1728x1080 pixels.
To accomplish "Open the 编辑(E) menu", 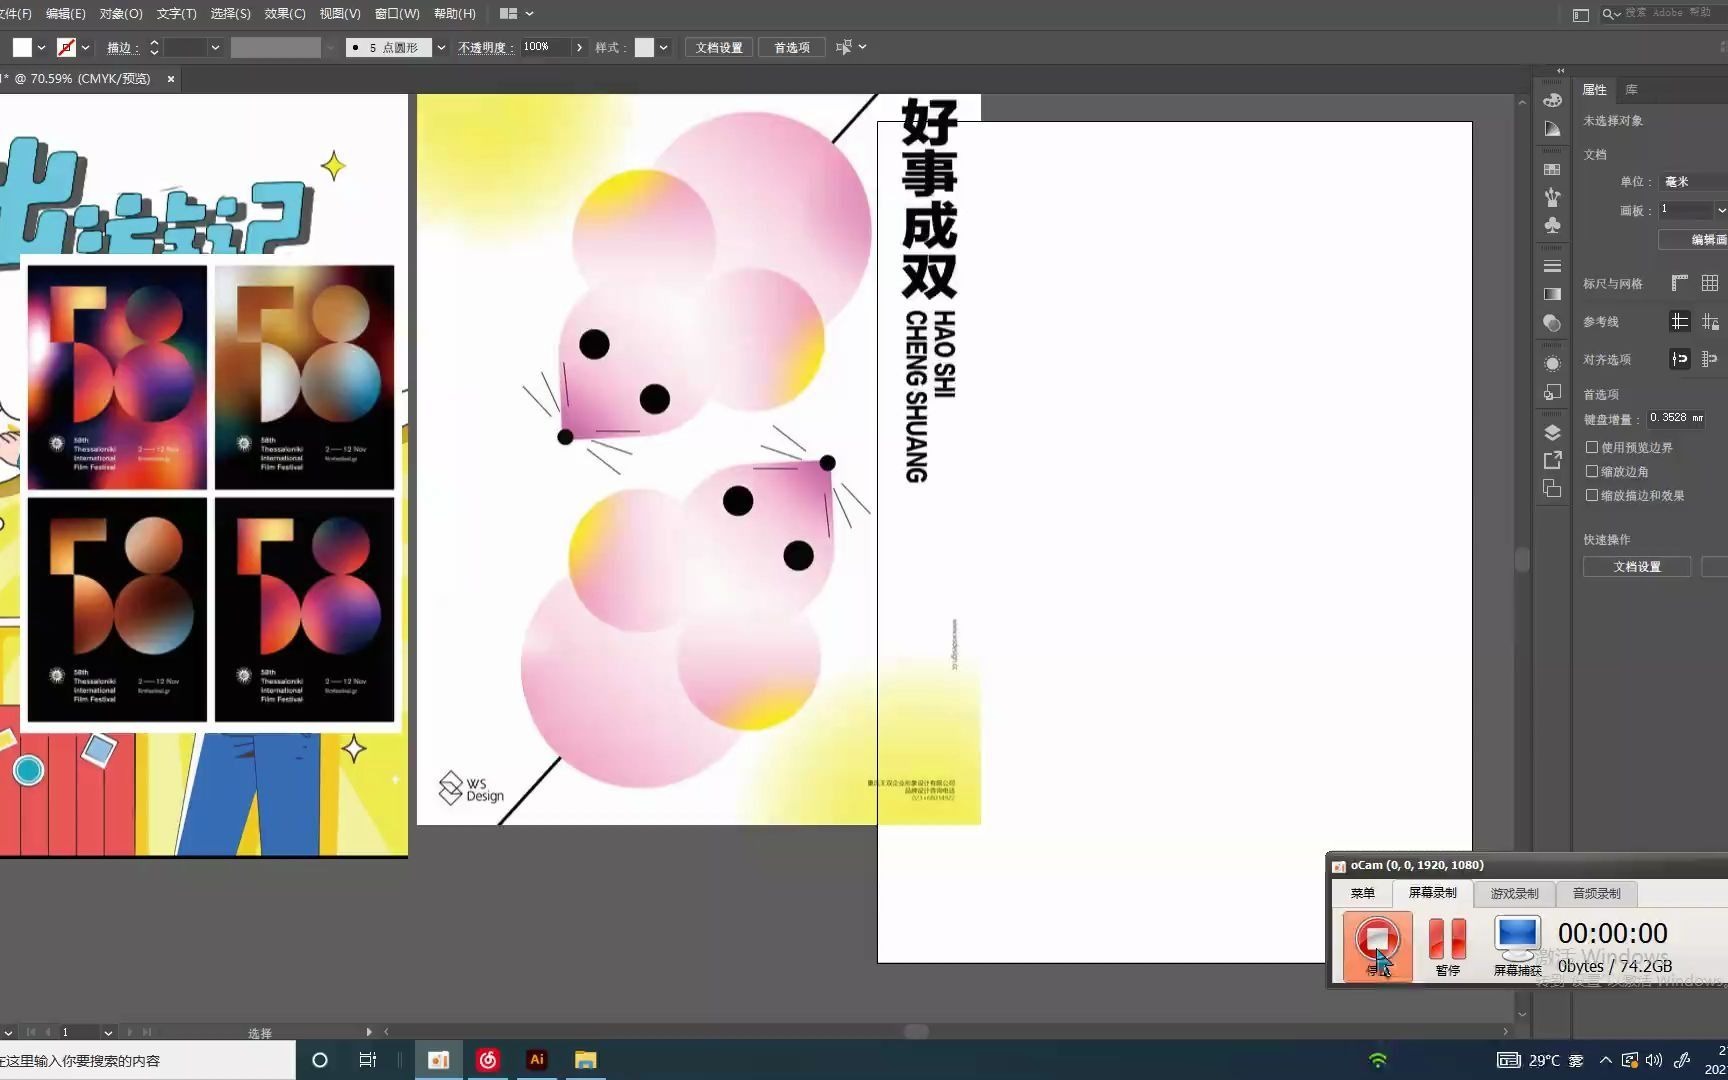I will point(65,14).
